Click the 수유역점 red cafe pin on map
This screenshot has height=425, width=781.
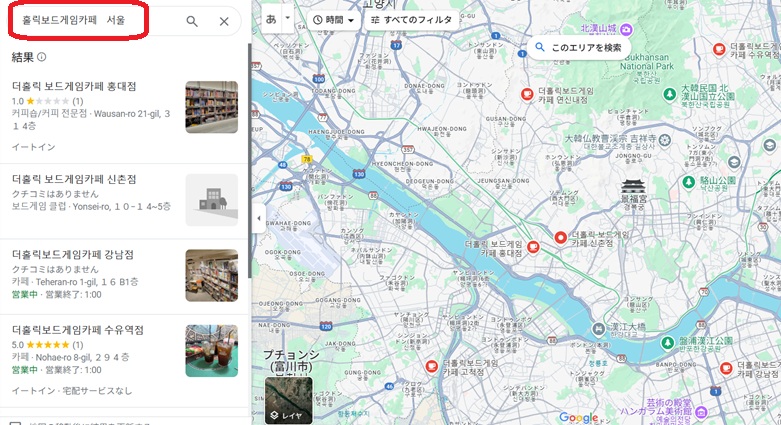coord(719,49)
